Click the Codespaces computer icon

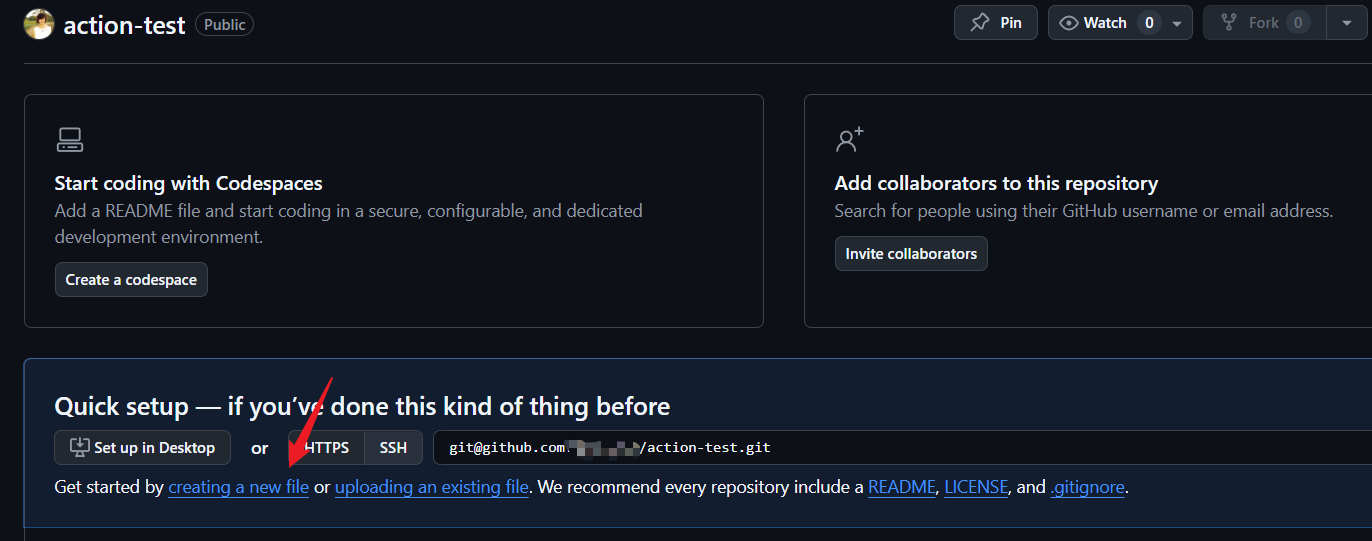(x=70, y=140)
